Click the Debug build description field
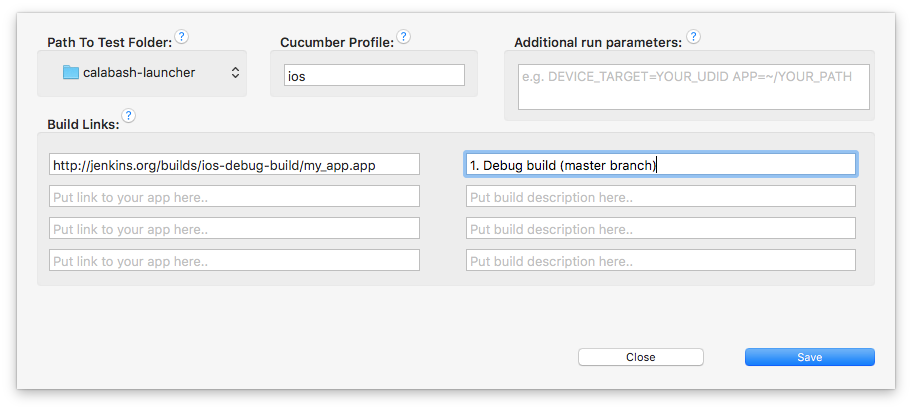 [661, 164]
